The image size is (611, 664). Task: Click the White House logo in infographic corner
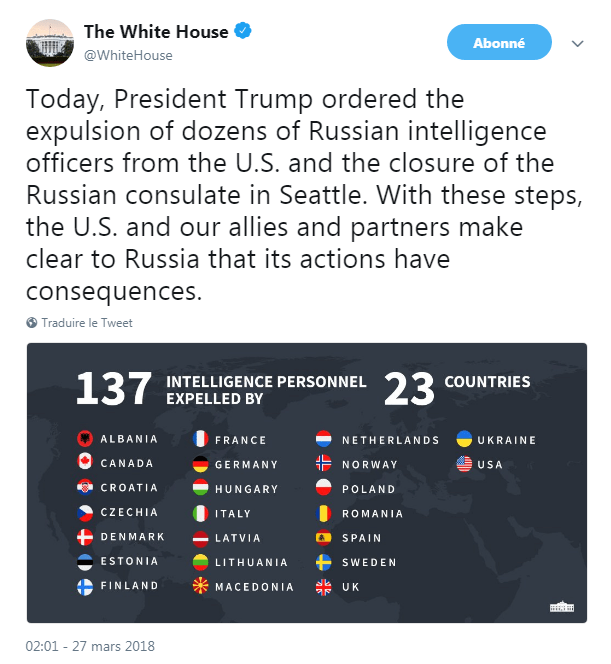pos(562,606)
